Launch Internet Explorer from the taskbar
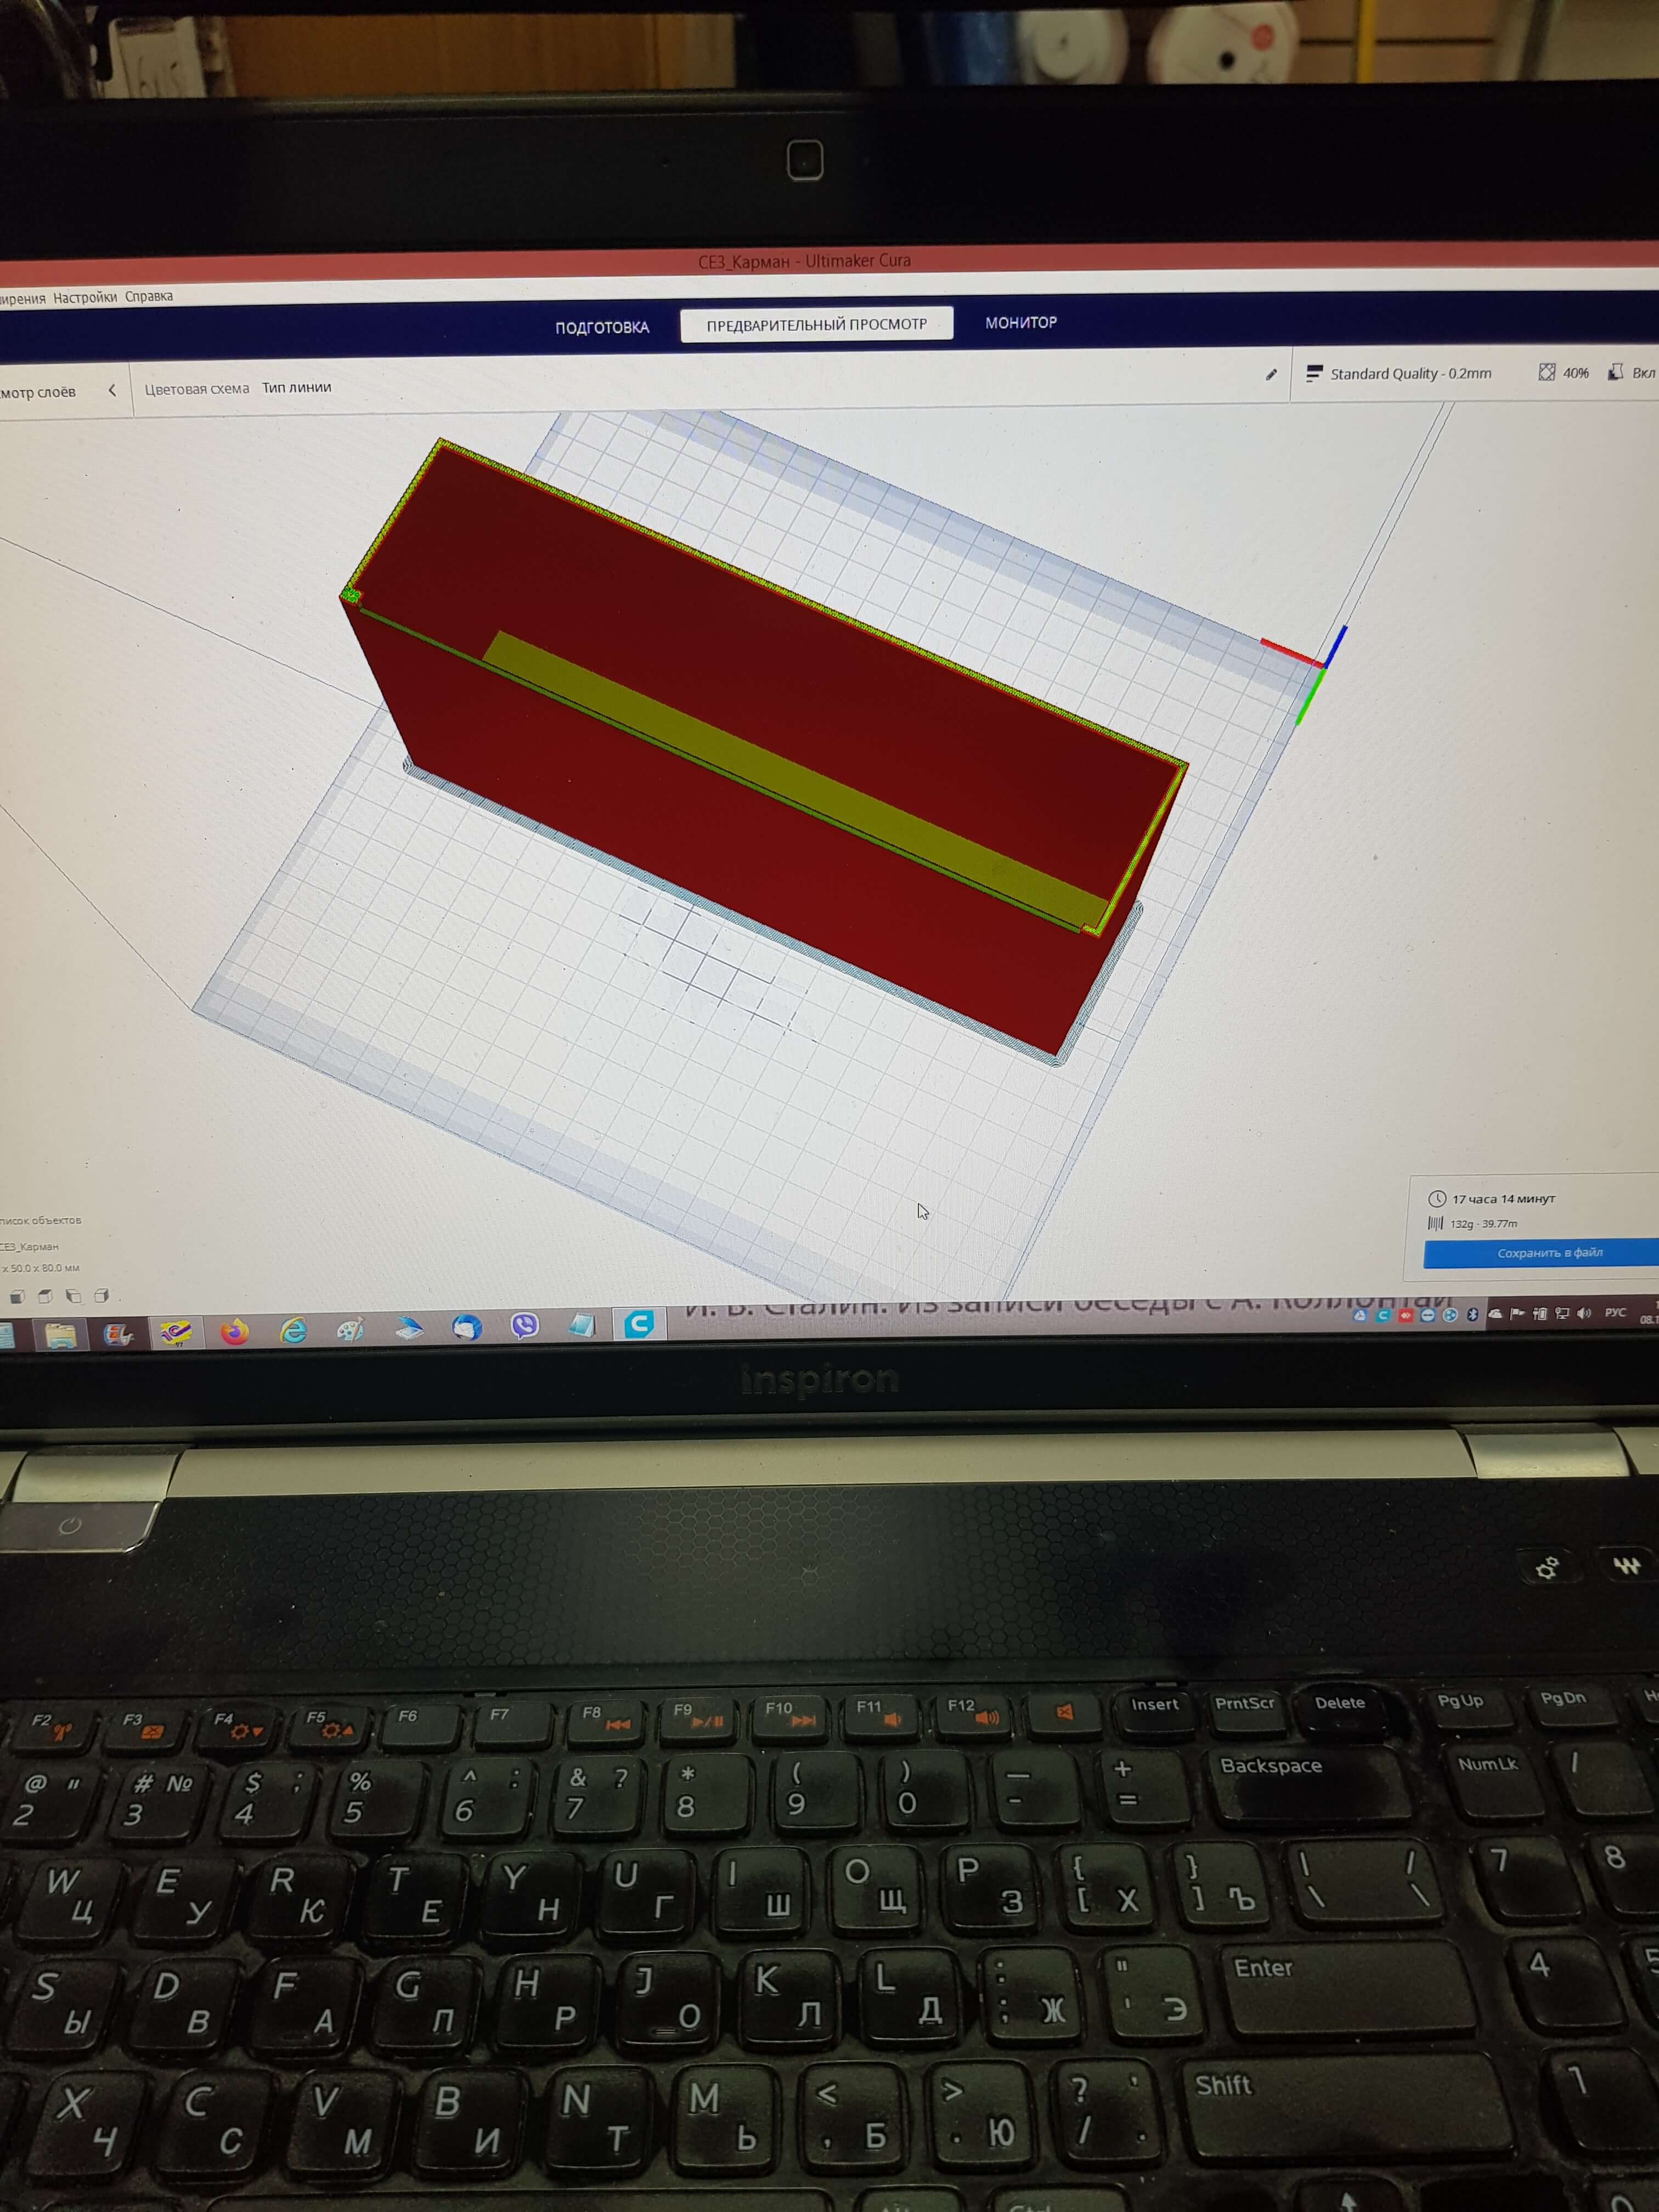This screenshot has width=1659, height=2212. (x=293, y=1330)
